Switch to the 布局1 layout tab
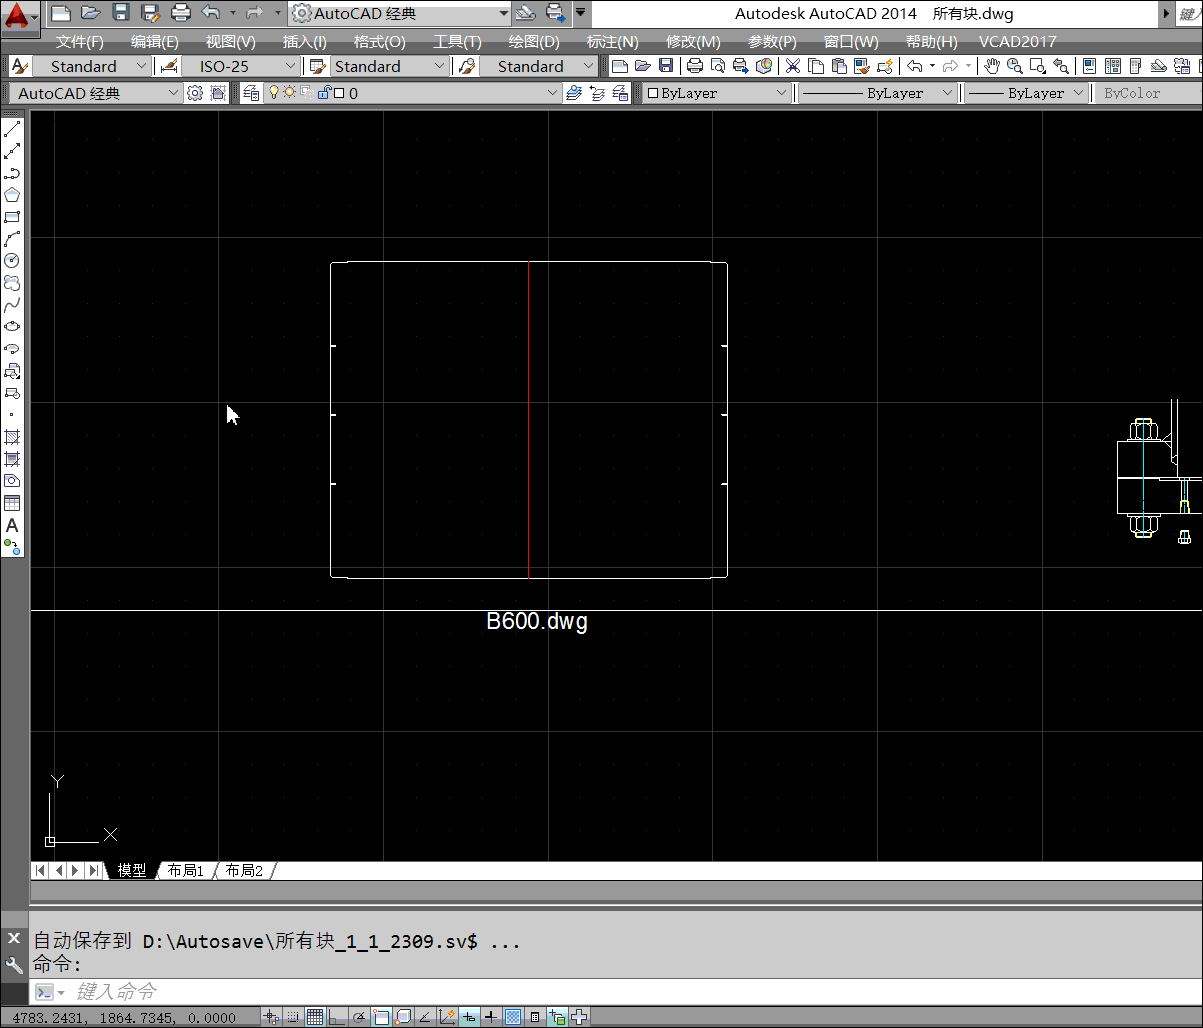Image resolution: width=1203 pixels, height=1028 pixels. click(x=185, y=871)
